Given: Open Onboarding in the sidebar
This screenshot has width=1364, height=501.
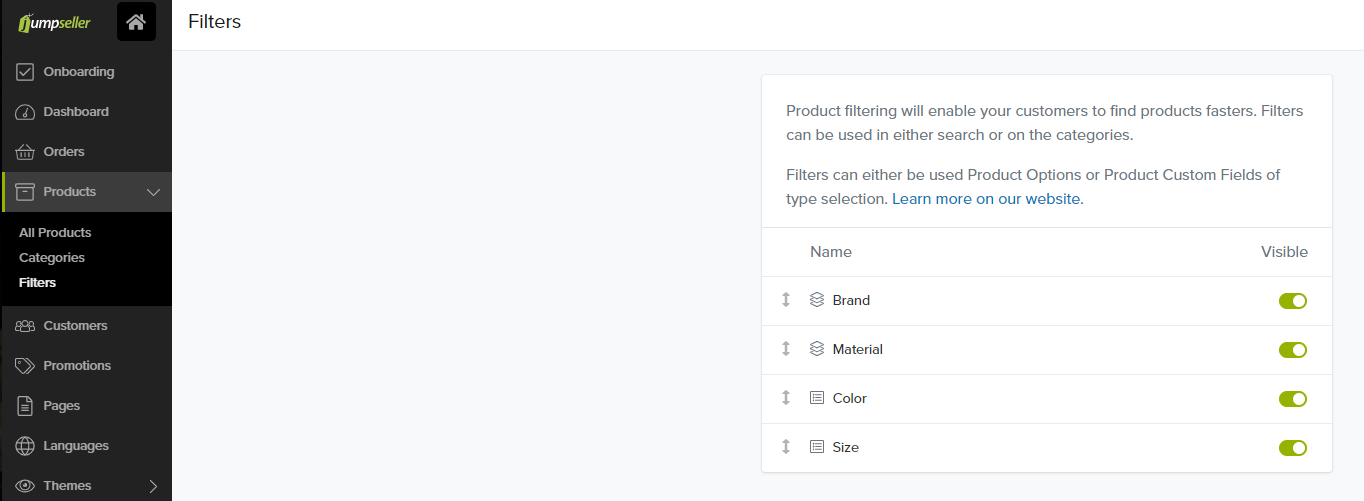Looking at the screenshot, I should click(86, 72).
